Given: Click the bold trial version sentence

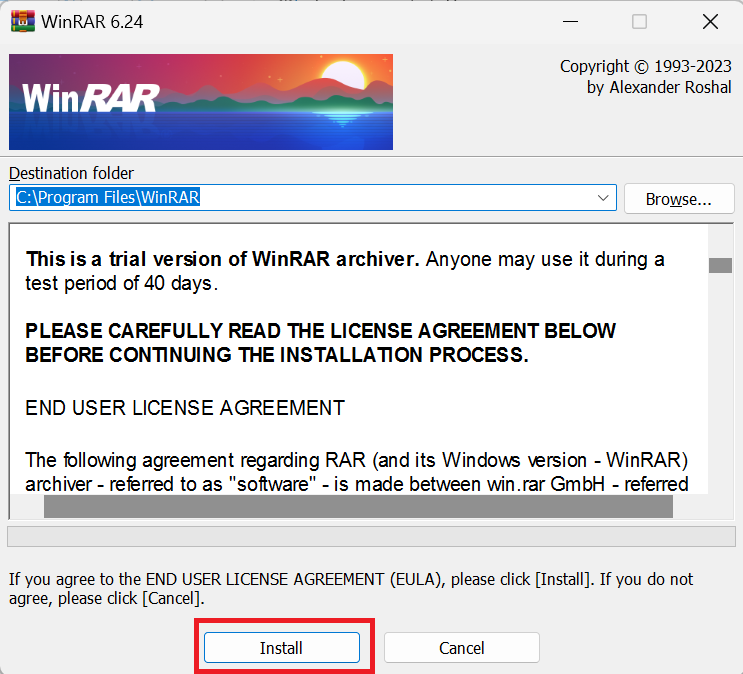Looking at the screenshot, I should coord(223,259).
